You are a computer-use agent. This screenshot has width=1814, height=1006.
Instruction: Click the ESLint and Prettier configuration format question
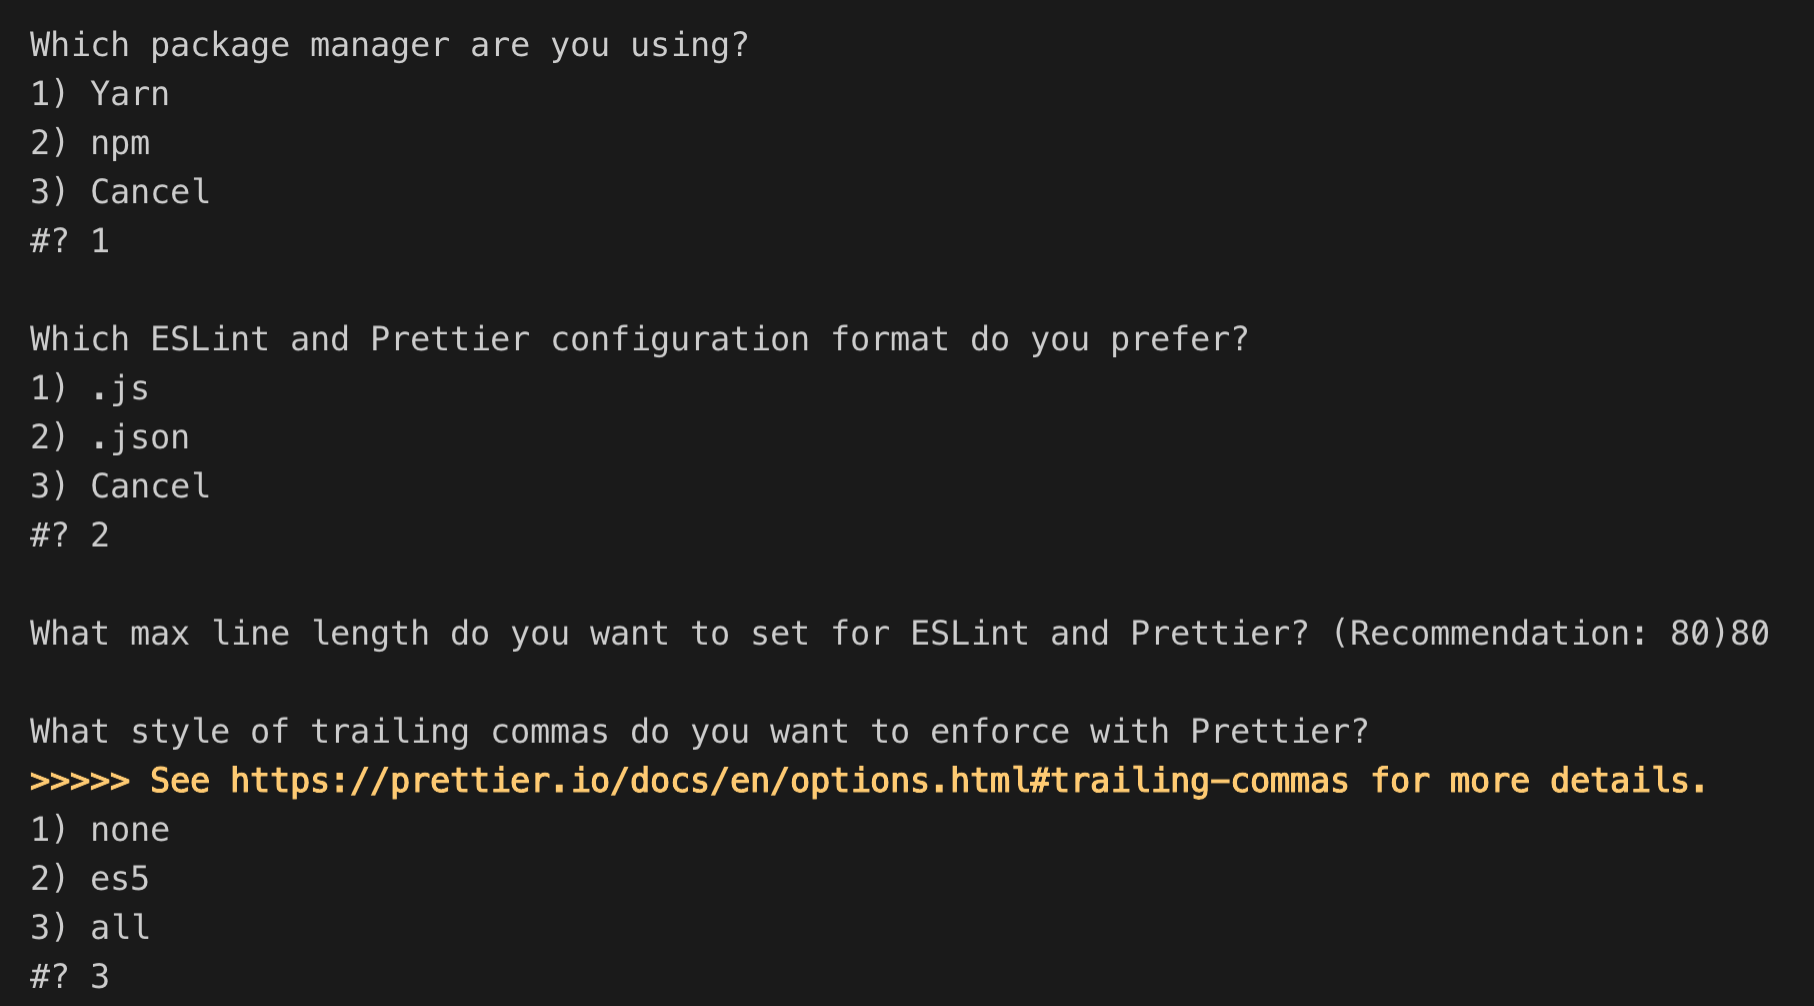pos(639,339)
